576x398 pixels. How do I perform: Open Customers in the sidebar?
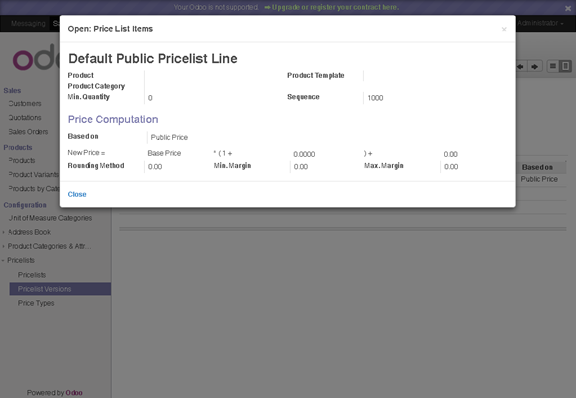(x=25, y=104)
